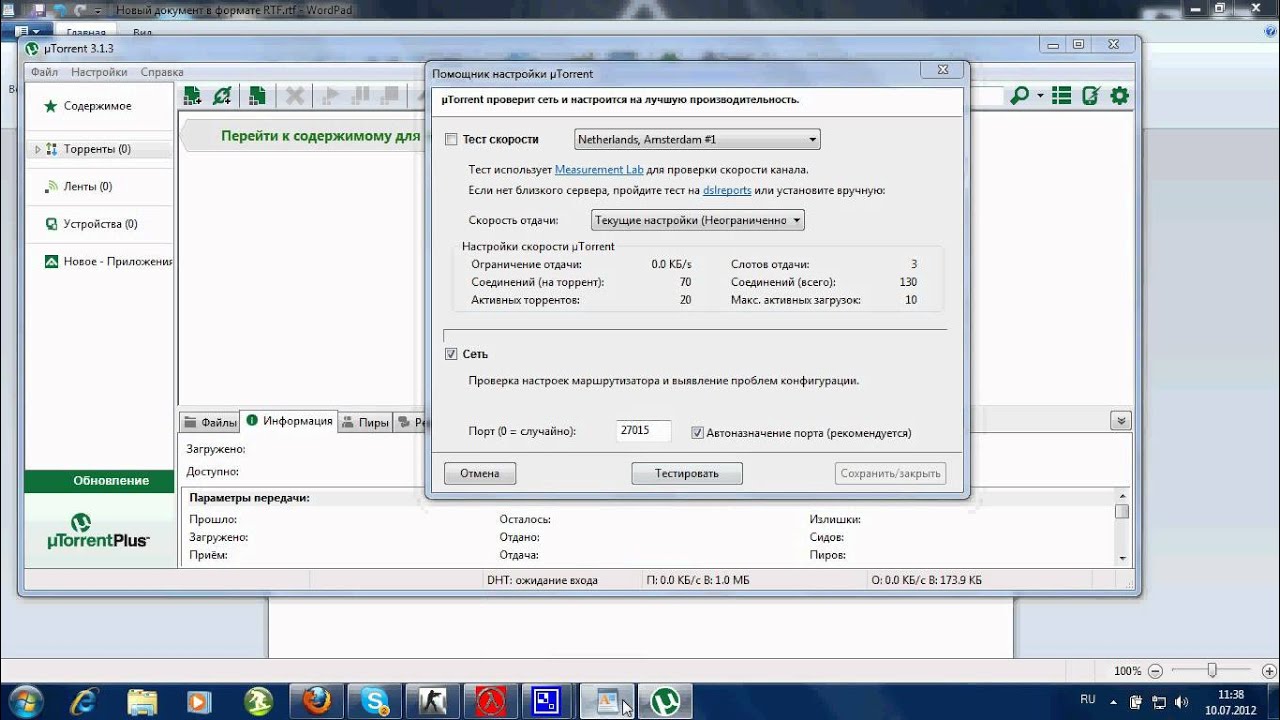Select Торренты (0) in sidebar

pyautogui.click(x=99, y=149)
